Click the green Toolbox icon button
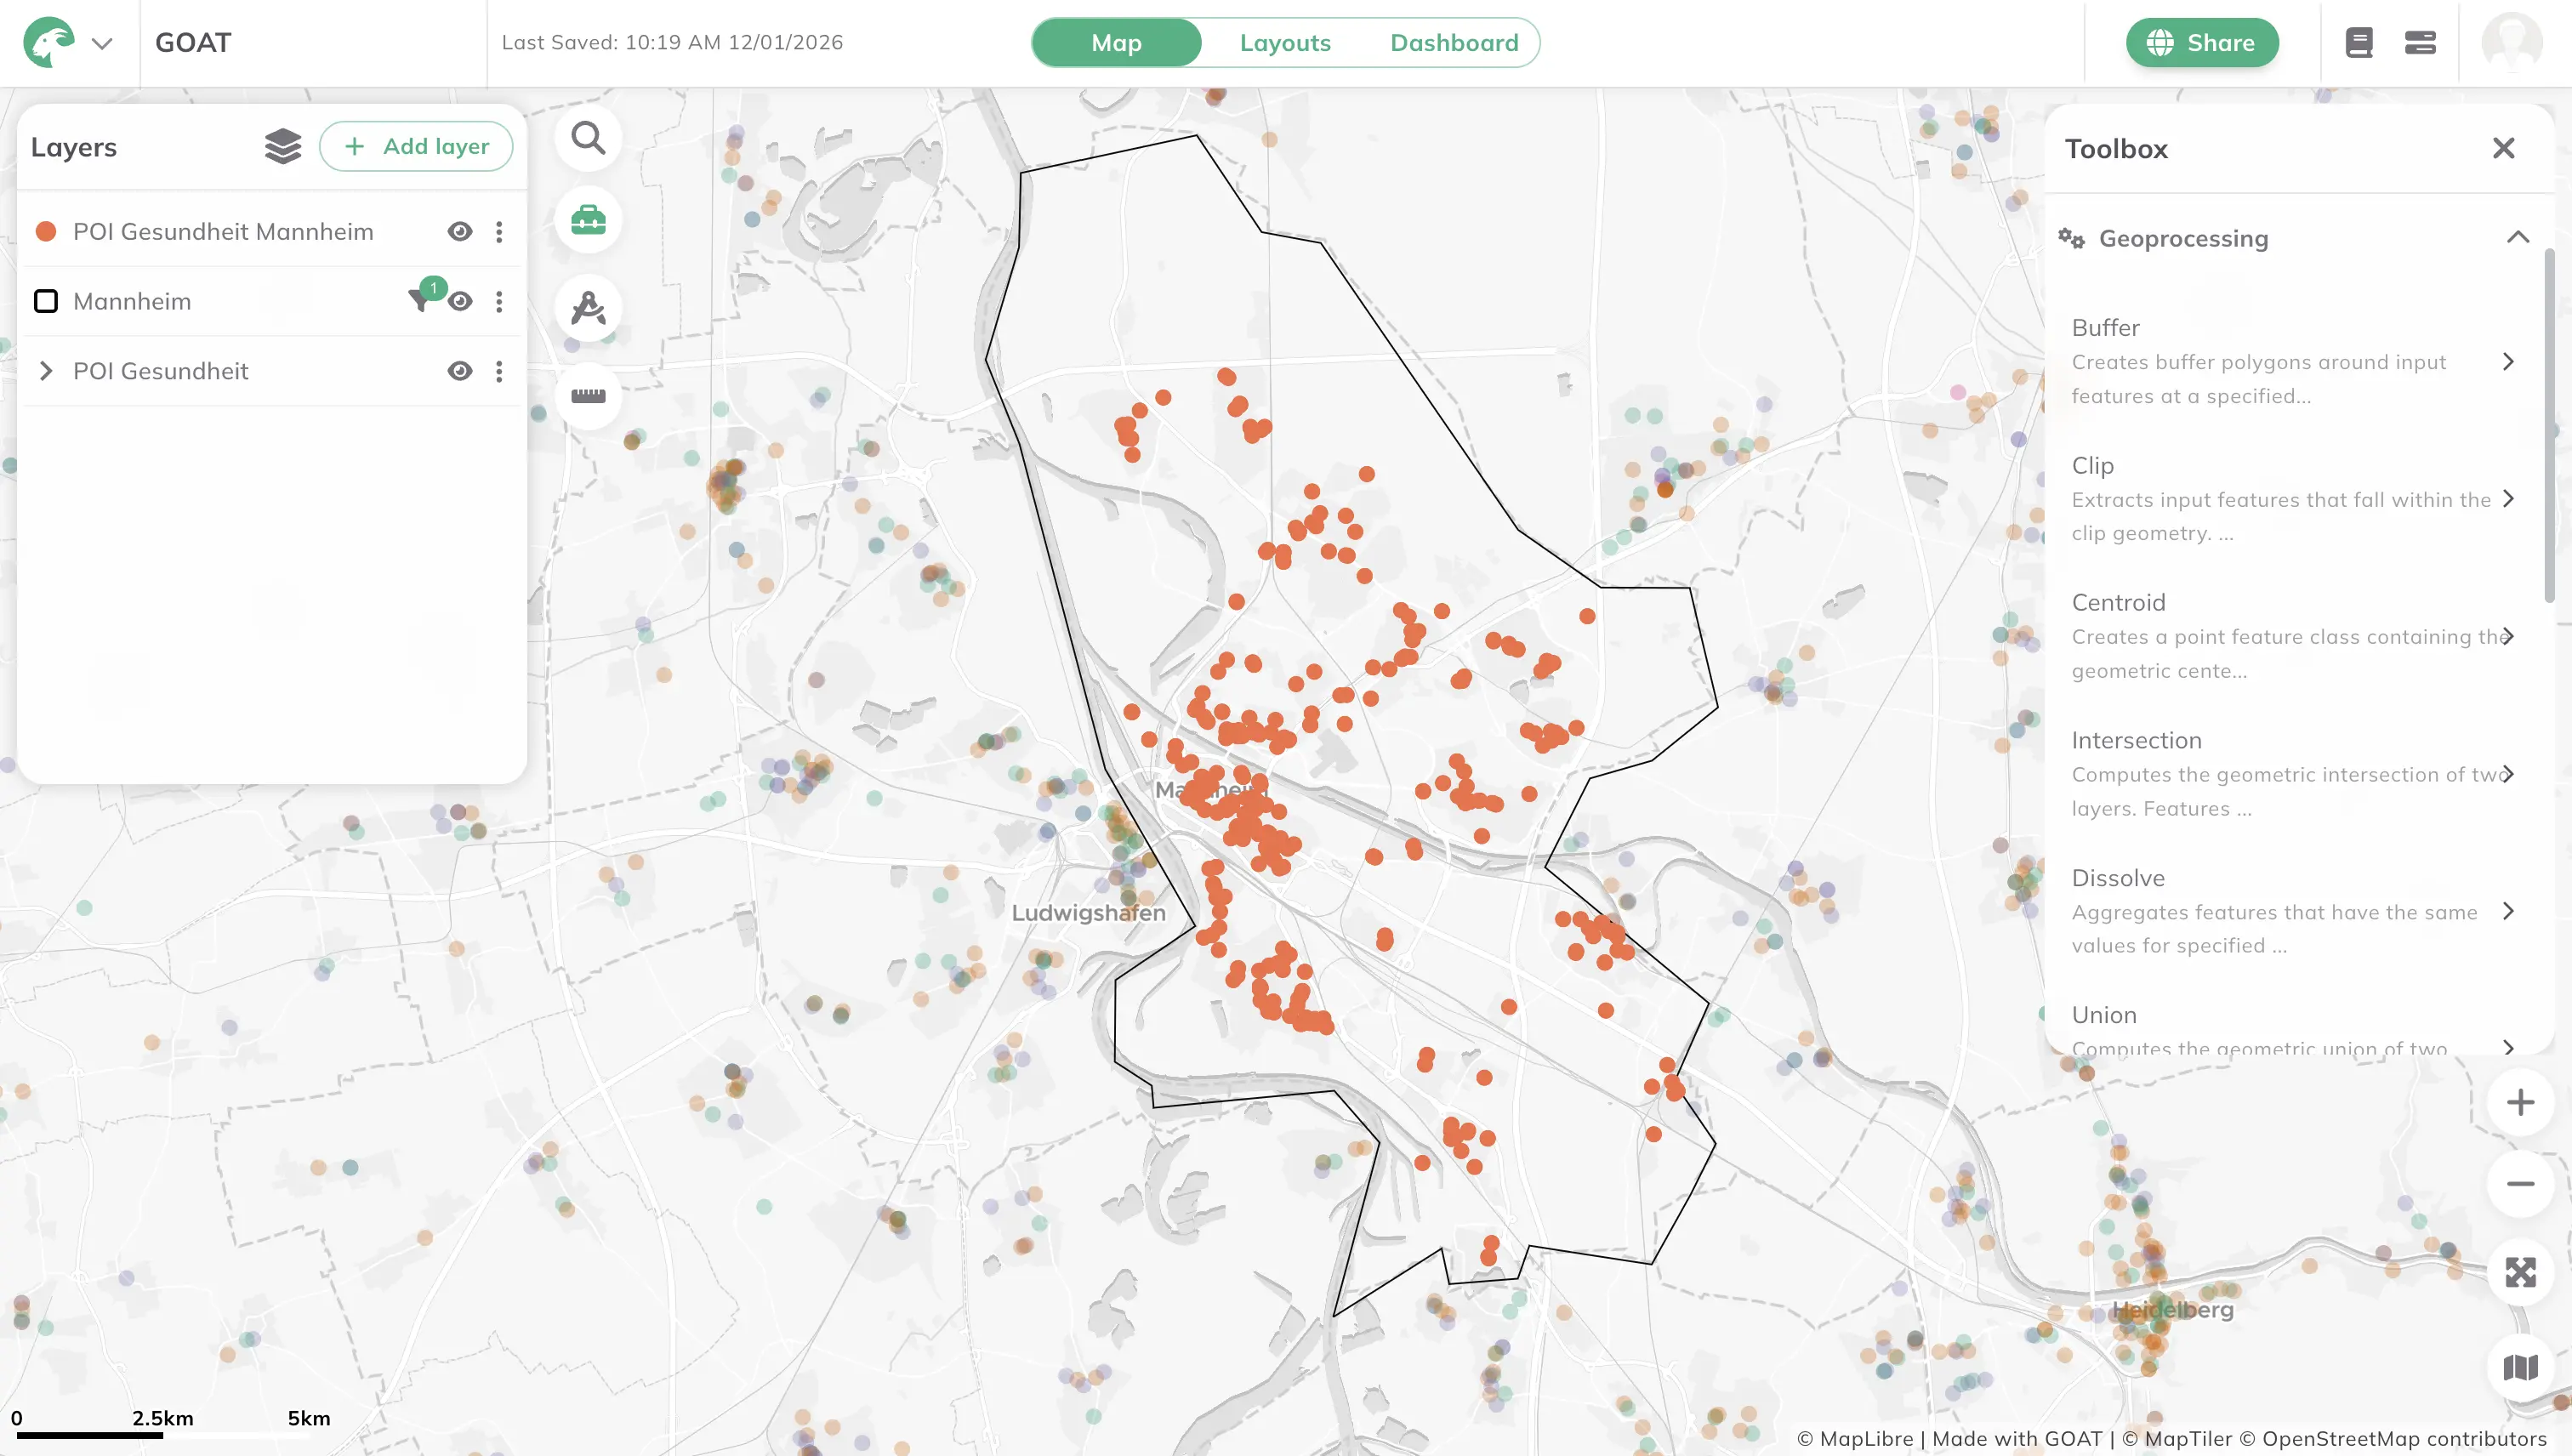The width and height of the screenshot is (2572, 1456). point(588,220)
